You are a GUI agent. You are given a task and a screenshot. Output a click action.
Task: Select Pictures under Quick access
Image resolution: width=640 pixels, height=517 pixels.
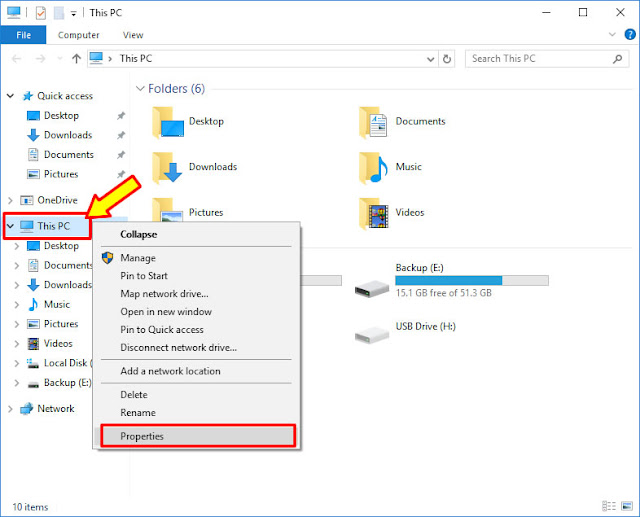(x=61, y=174)
